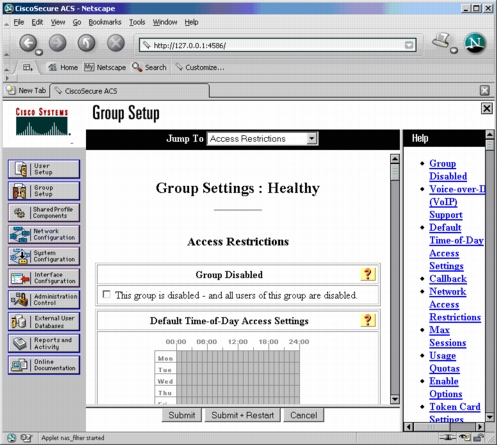Image resolution: width=499 pixels, height=447 pixels.
Task: Open Network Access Restrictions help link
Action: pyautogui.click(x=455, y=304)
